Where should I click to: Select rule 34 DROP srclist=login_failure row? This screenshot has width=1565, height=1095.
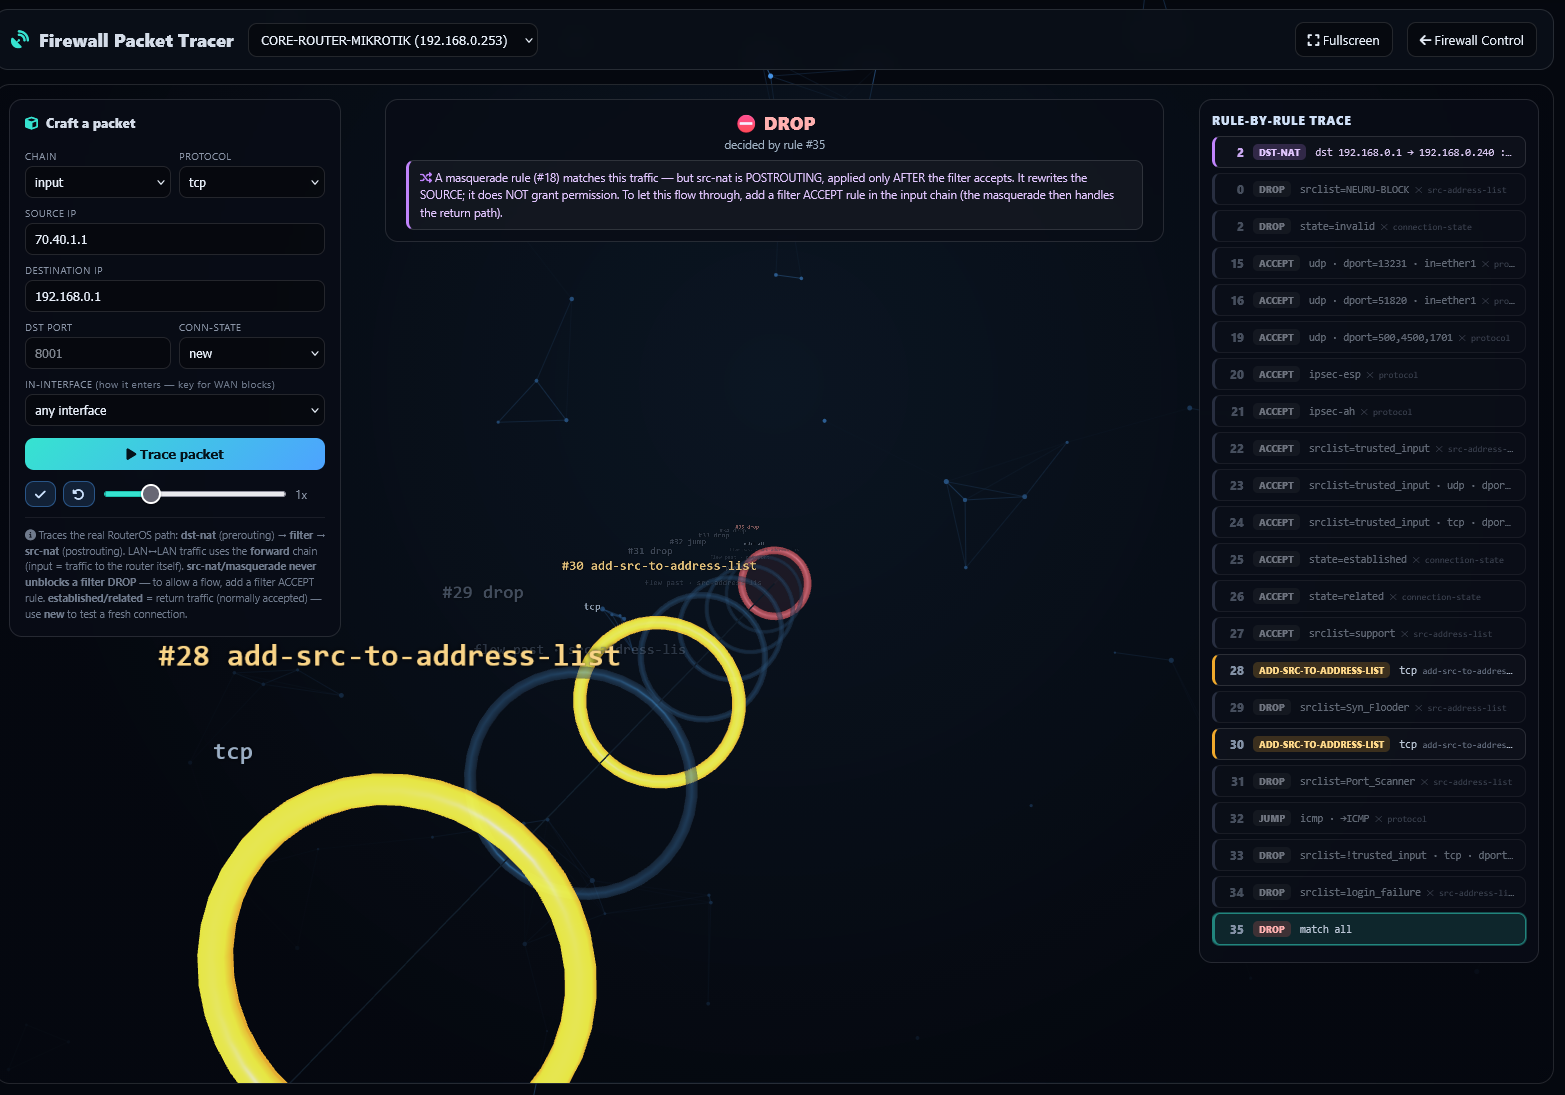[x=1369, y=892]
